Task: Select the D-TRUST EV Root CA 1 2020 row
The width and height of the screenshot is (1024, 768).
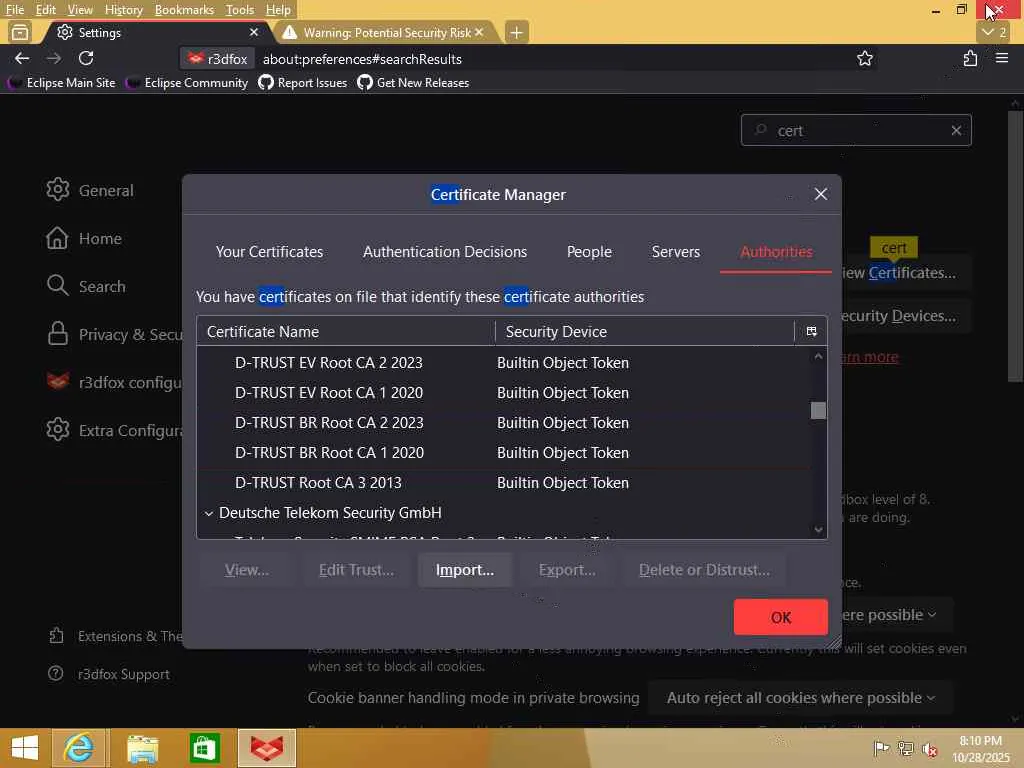Action: 504,392
